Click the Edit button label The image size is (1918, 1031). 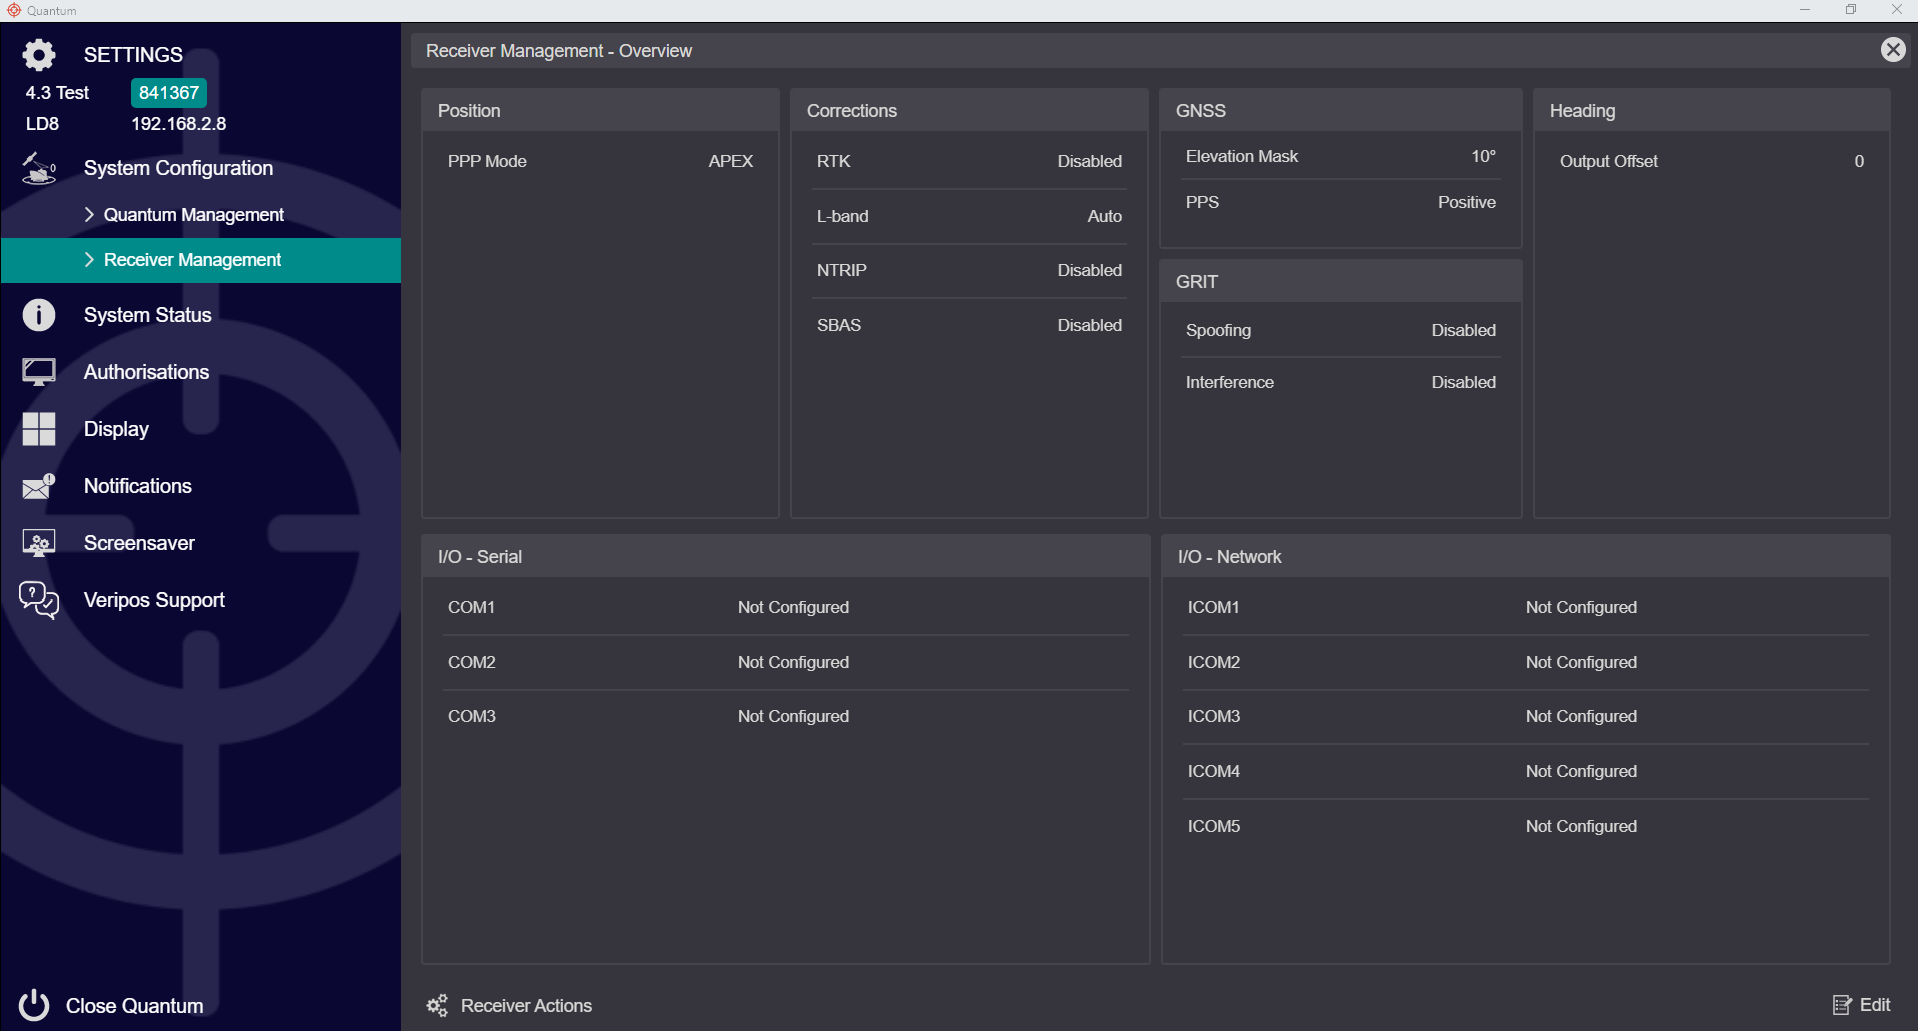(1875, 1005)
